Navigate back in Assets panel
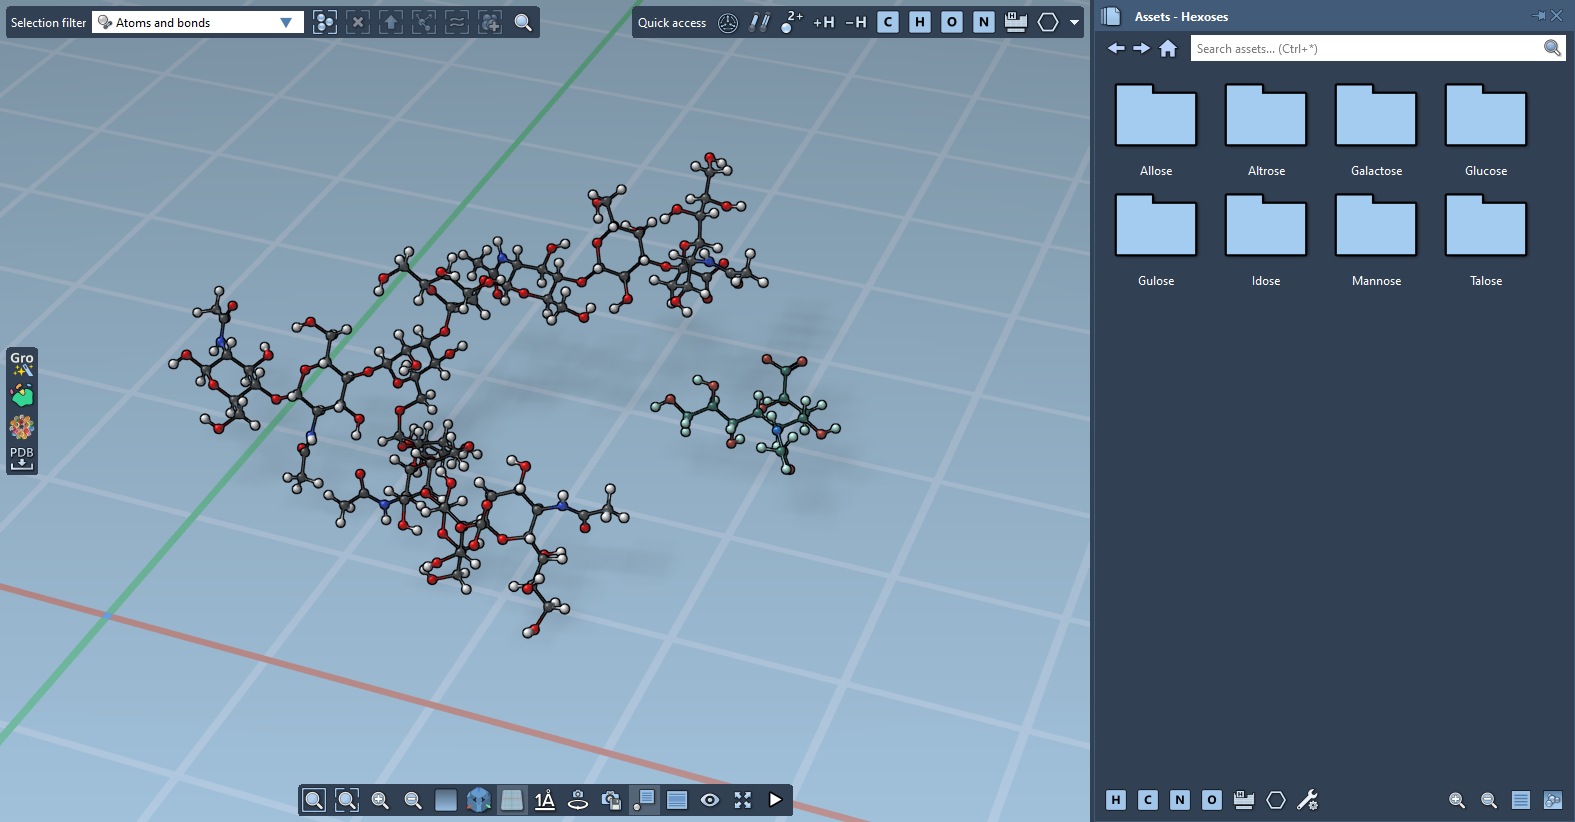 (x=1116, y=48)
